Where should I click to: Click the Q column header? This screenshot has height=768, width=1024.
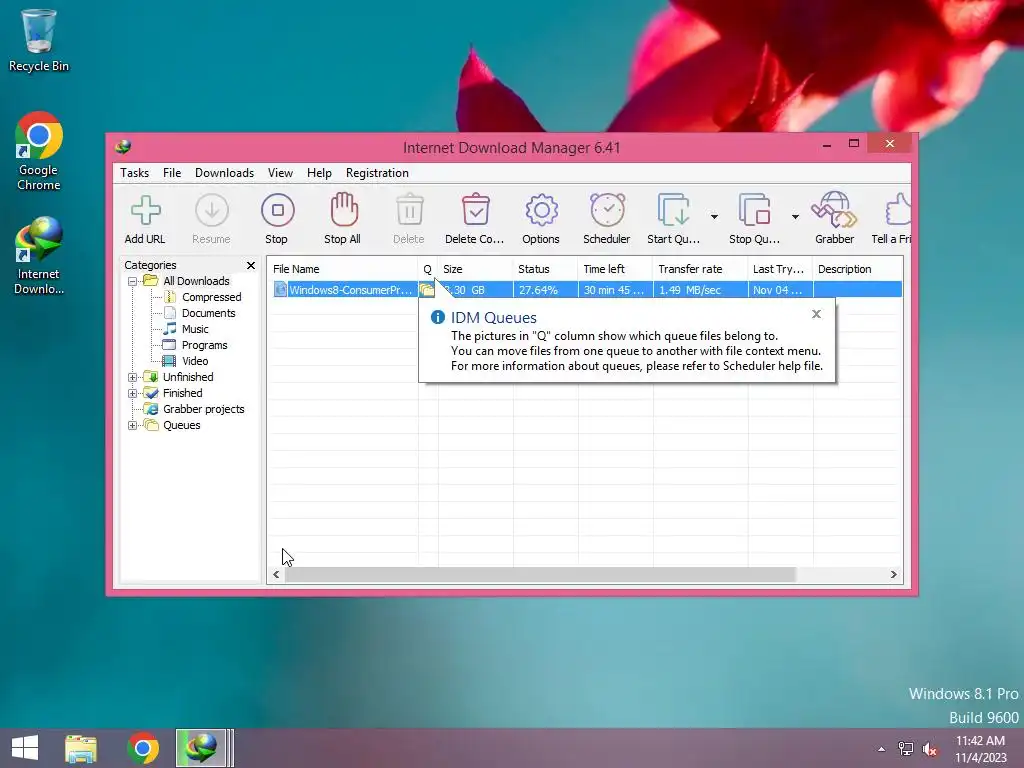(428, 269)
